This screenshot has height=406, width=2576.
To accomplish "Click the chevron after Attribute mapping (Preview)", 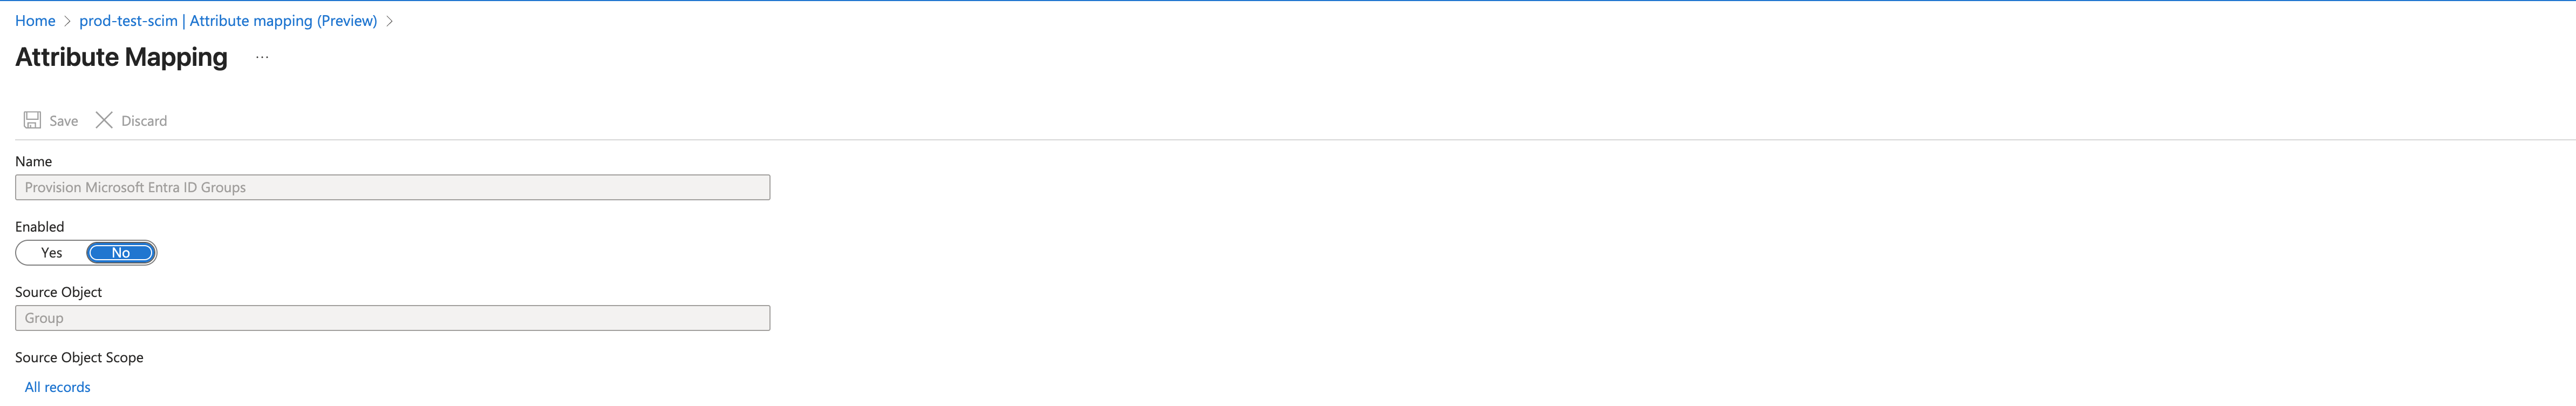I will coord(389,21).
